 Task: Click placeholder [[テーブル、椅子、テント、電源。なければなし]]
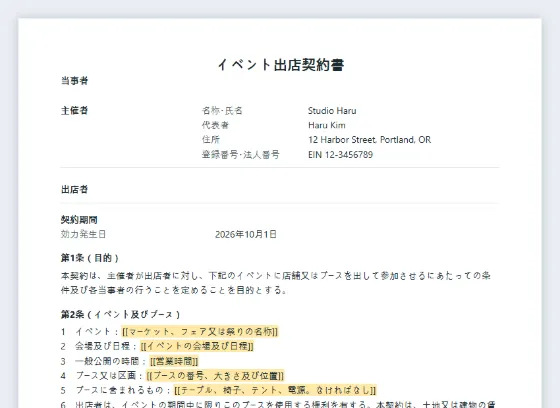tap(275, 390)
